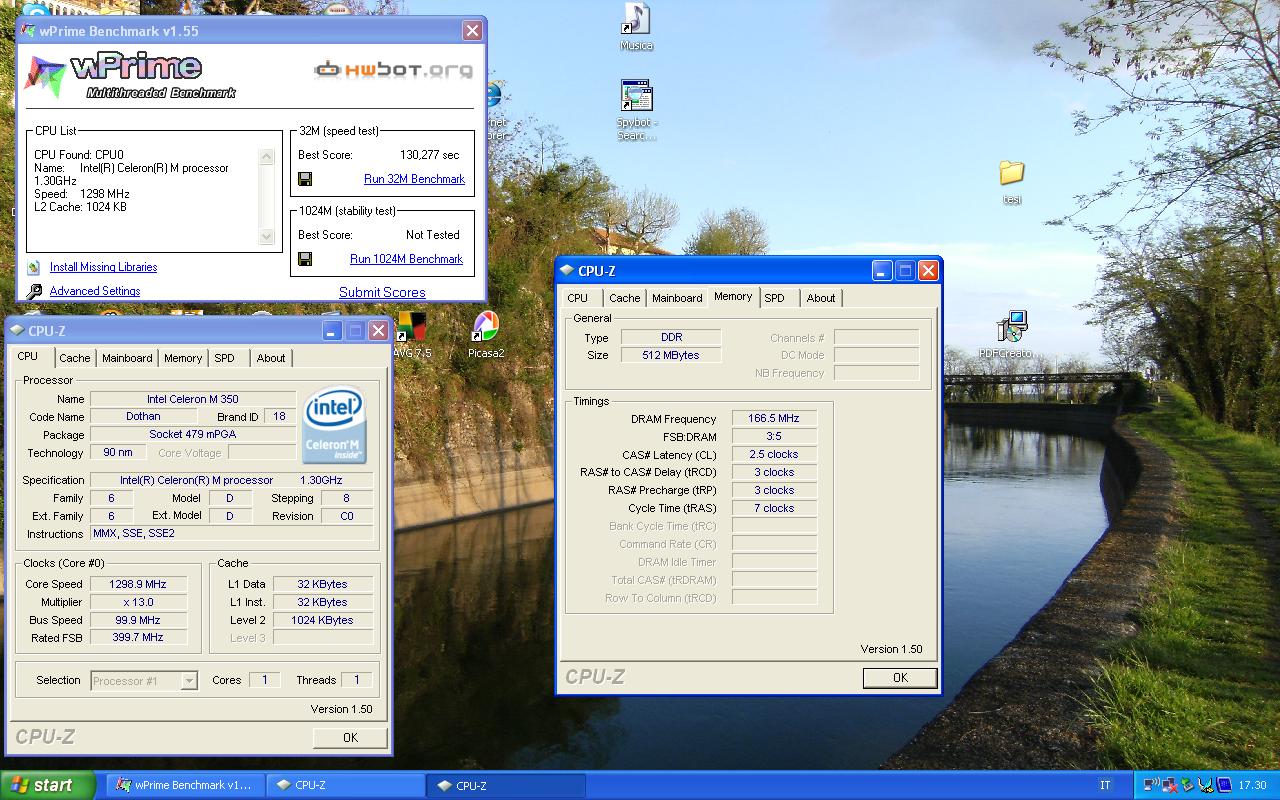The image size is (1280, 800).
Task: Click the save icon under 1024M test
Action: point(305,259)
